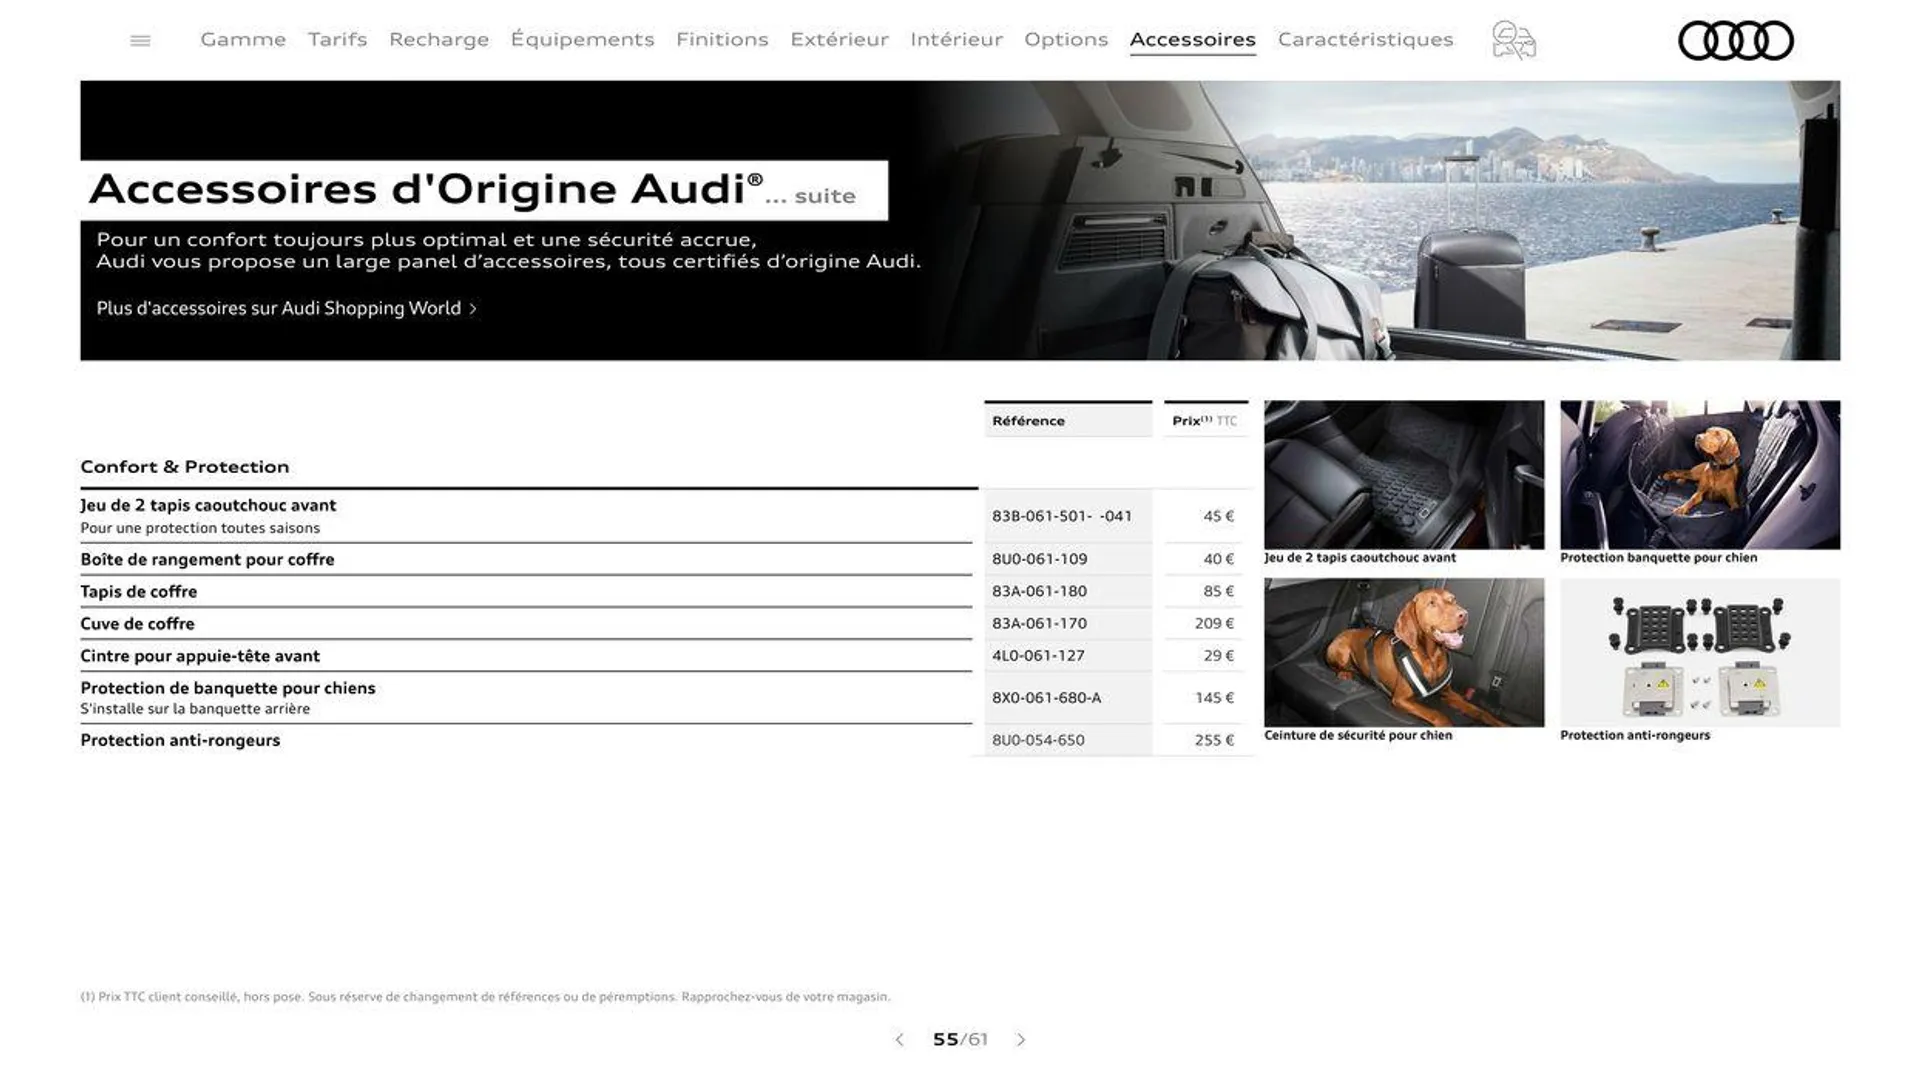Click the page counter 55/61
1920x1080 pixels.
tap(960, 1040)
